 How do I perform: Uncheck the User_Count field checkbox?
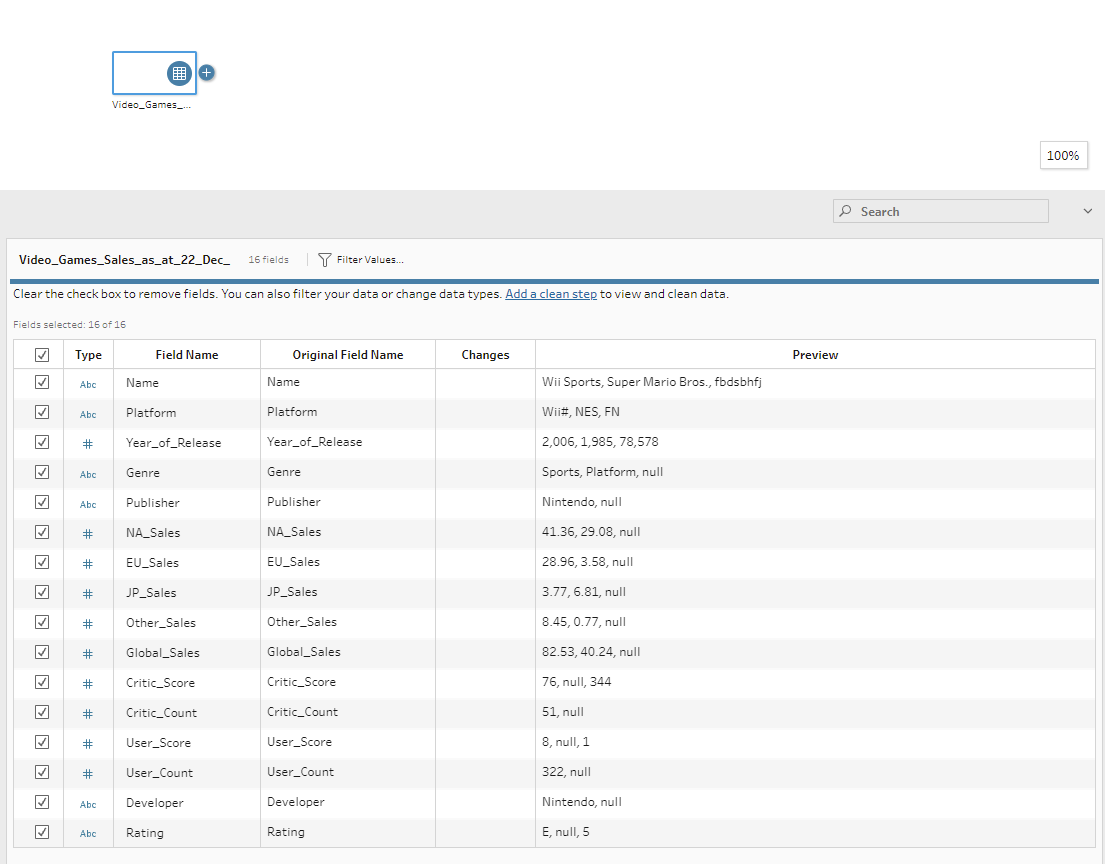(42, 772)
